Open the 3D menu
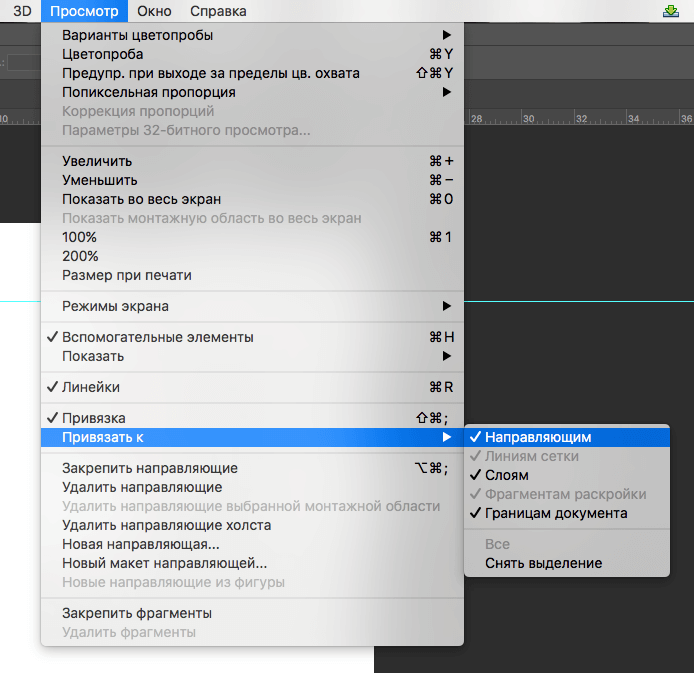This screenshot has height=673, width=694. pyautogui.click(x=22, y=11)
